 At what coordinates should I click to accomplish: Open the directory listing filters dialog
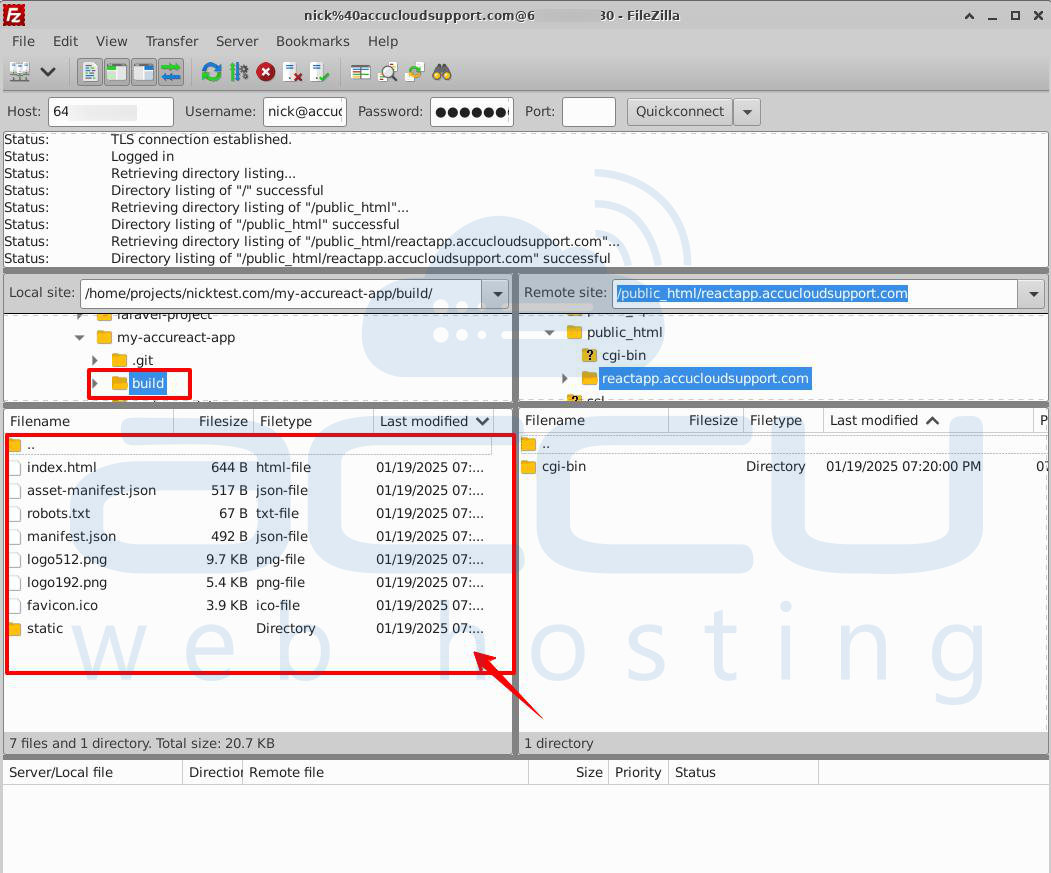coord(361,72)
